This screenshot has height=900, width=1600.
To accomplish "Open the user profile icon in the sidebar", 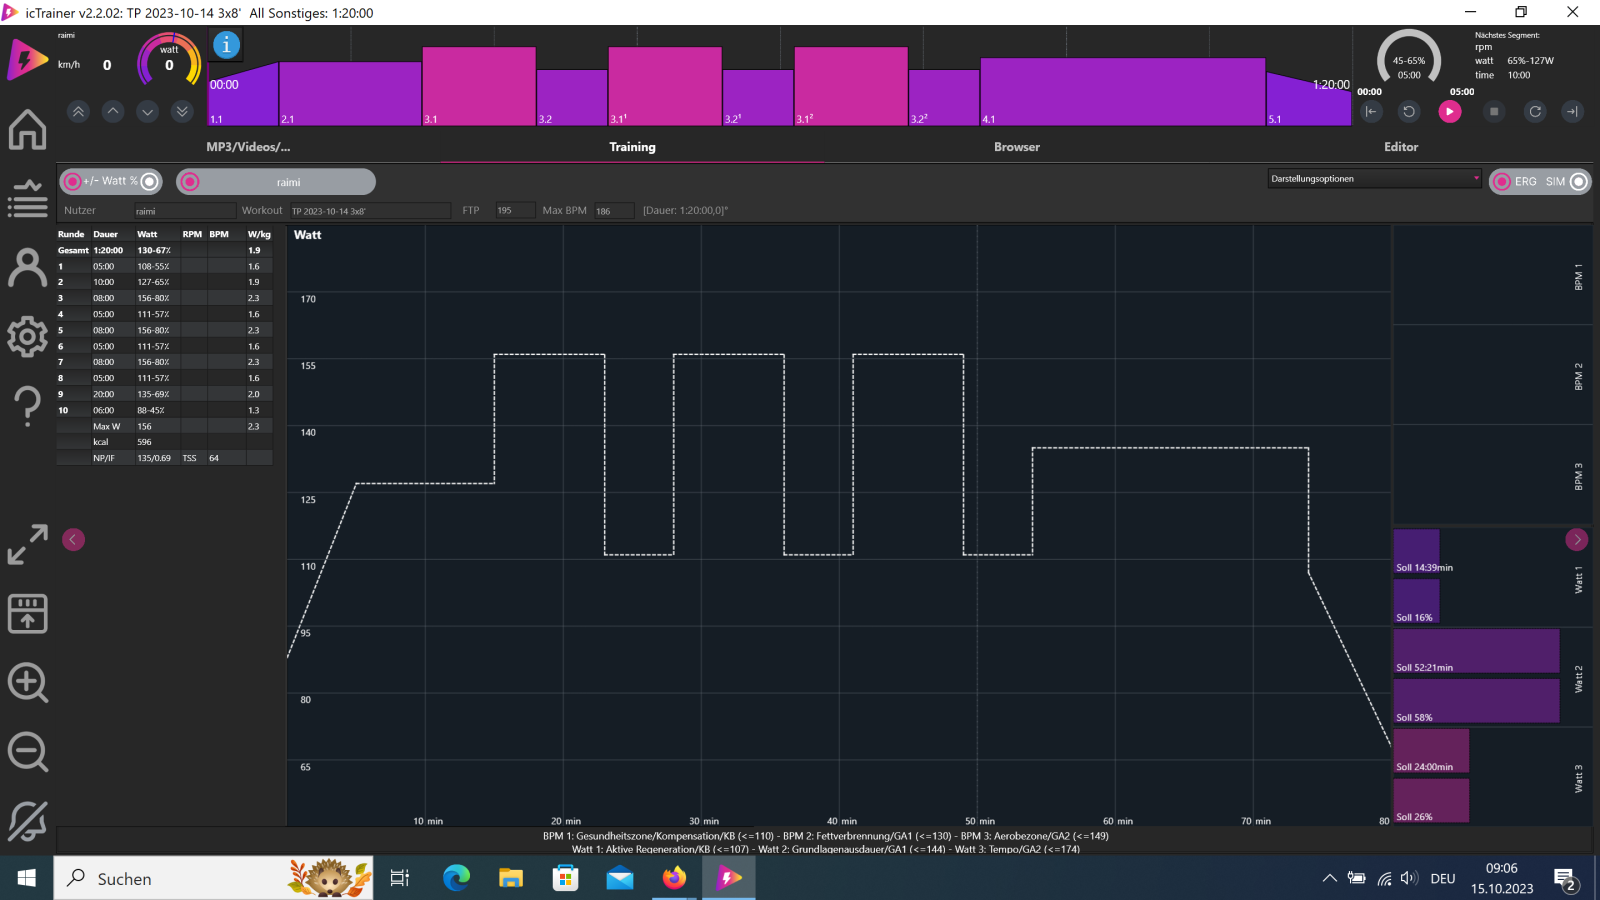I will tap(27, 268).
